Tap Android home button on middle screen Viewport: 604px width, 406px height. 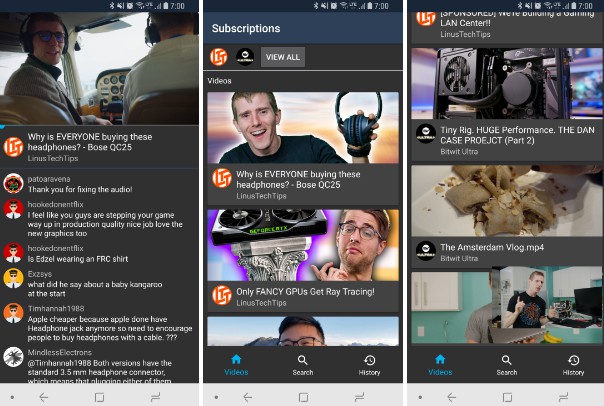(x=303, y=397)
